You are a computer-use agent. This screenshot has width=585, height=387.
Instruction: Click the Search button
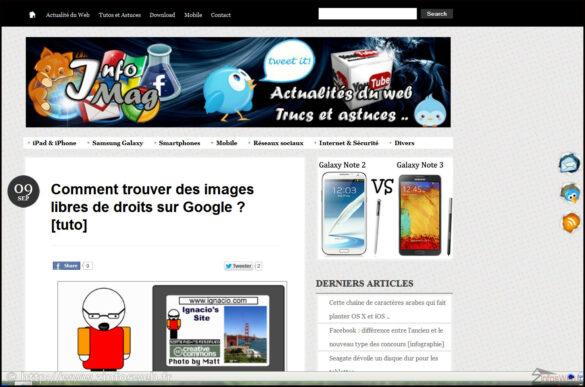point(437,14)
